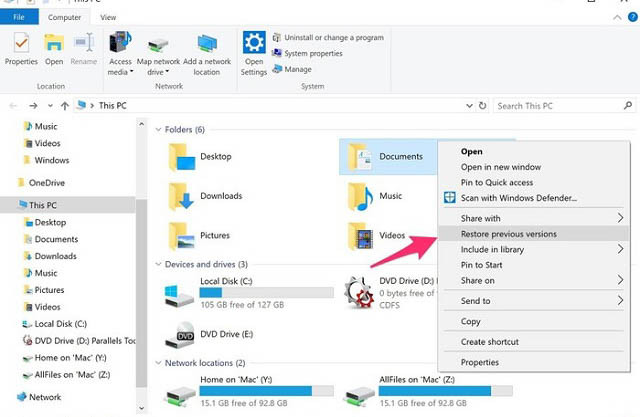This screenshot has height=417, width=640.
Task: Select DVD Drive (E:) in main pane
Action: point(209,335)
